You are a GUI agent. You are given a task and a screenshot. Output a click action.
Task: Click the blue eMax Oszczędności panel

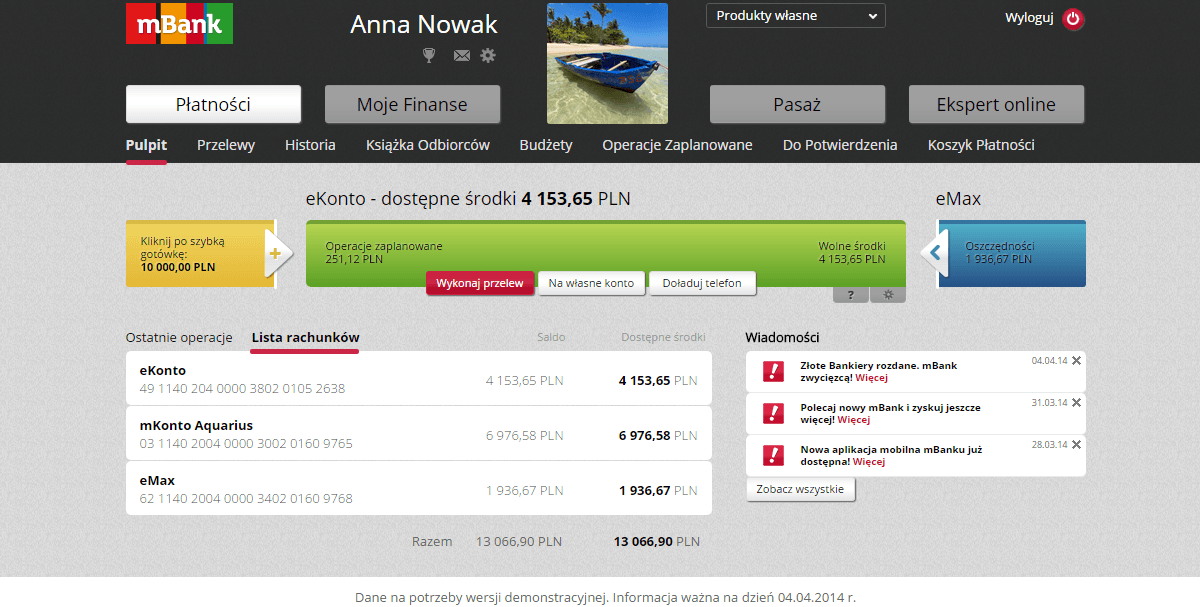(1011, 254)
